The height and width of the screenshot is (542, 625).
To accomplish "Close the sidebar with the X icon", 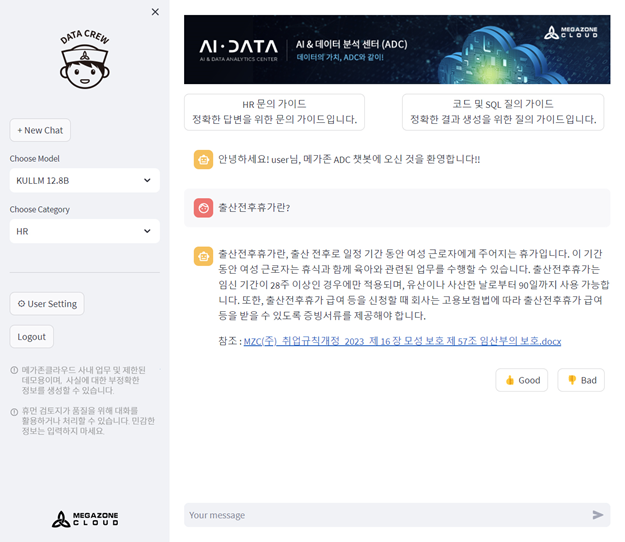I will coord(155,12).
